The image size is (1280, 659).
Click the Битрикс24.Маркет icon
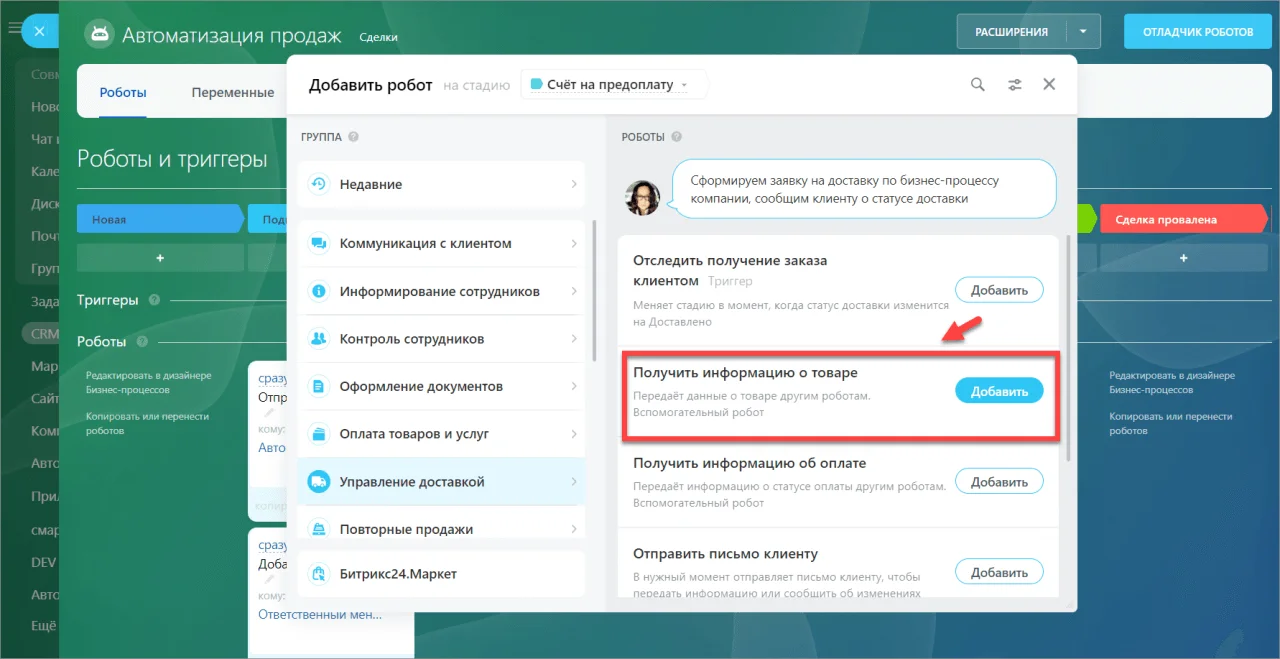[x=319, y=574]
